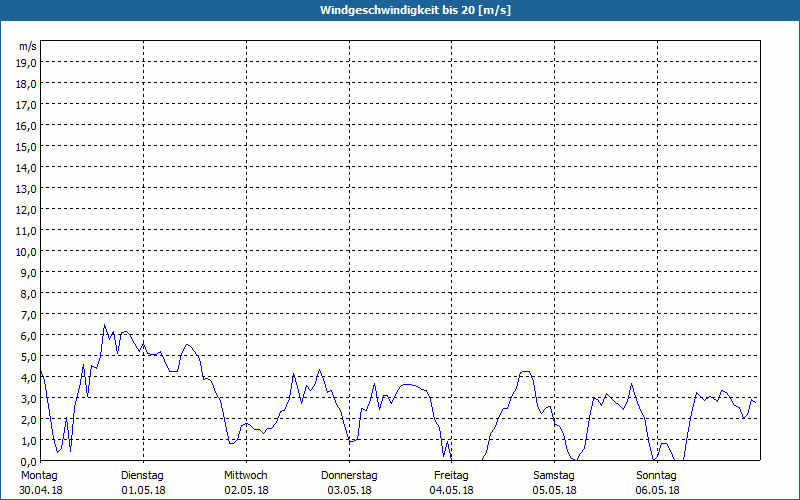This screenshot has width=800, height=500.
Task: Click the 19,0 axis label
Action: click(27, 63)
